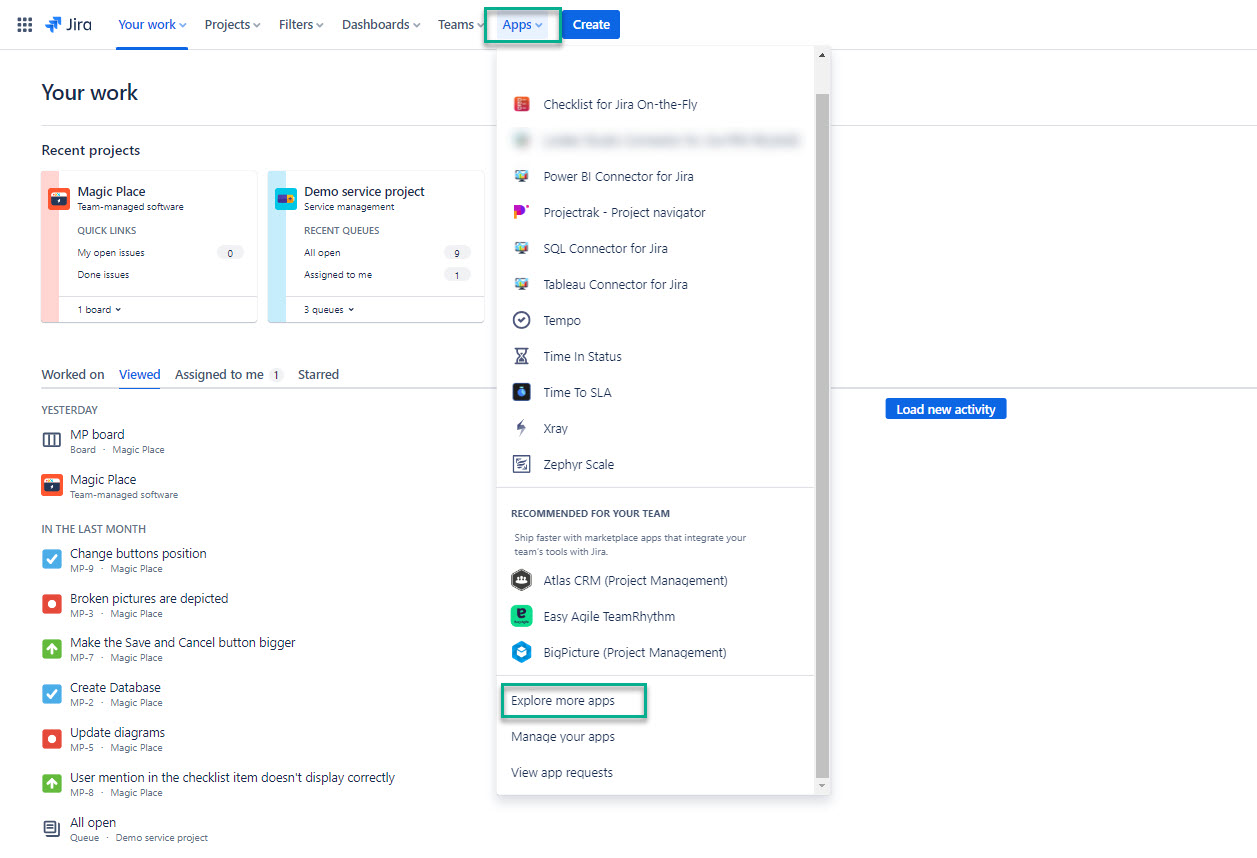Click the Magic Place project avatar
This screenshot has width=1257, height=858.
(58, 198)
